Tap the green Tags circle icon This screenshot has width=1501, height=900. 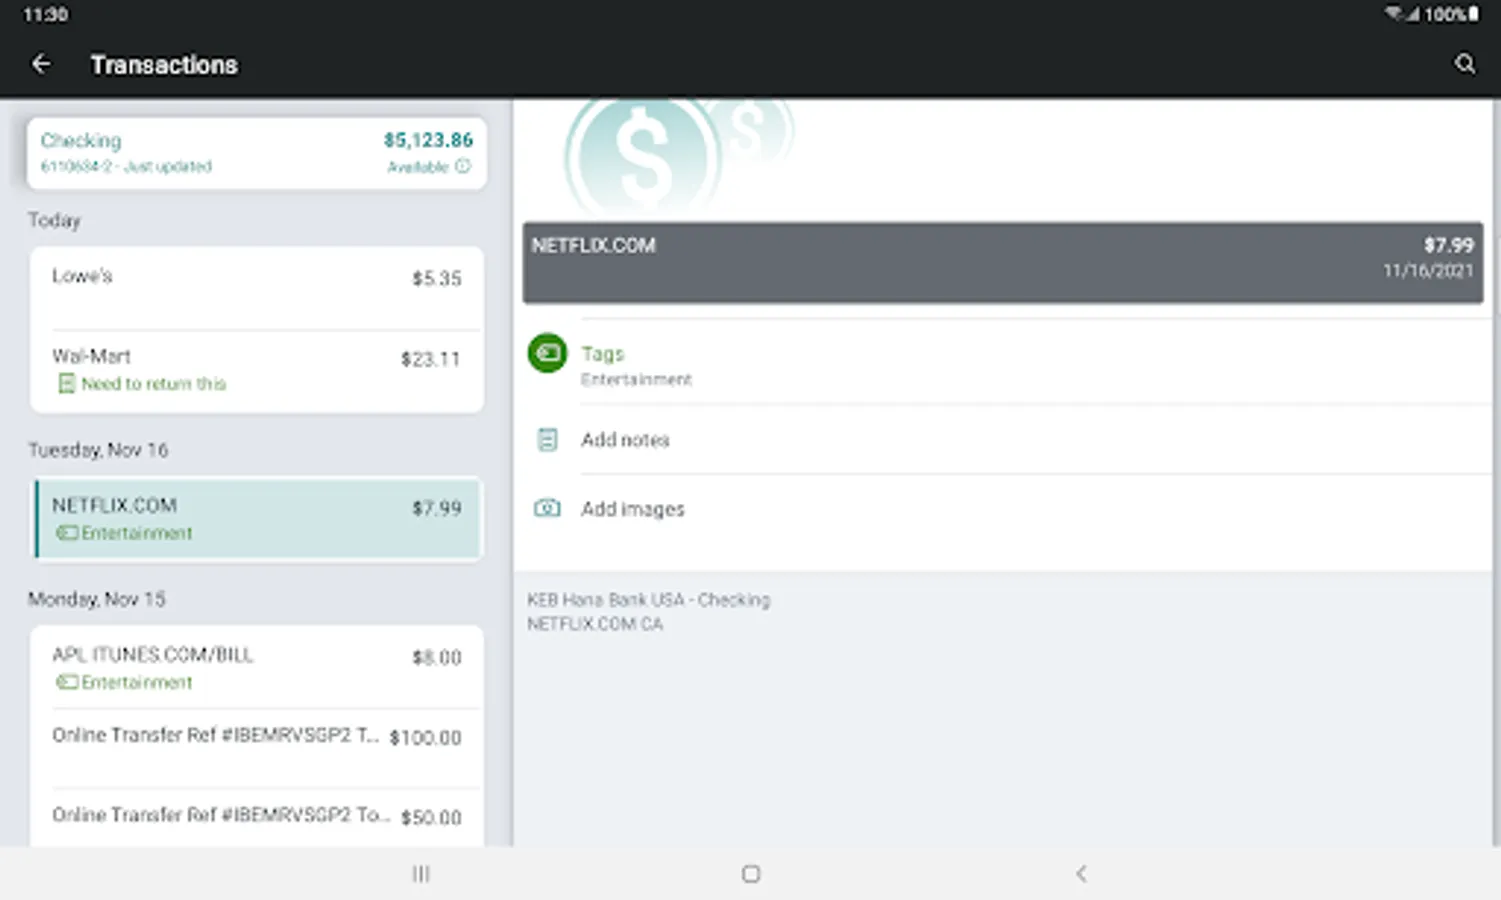[547, 353]
